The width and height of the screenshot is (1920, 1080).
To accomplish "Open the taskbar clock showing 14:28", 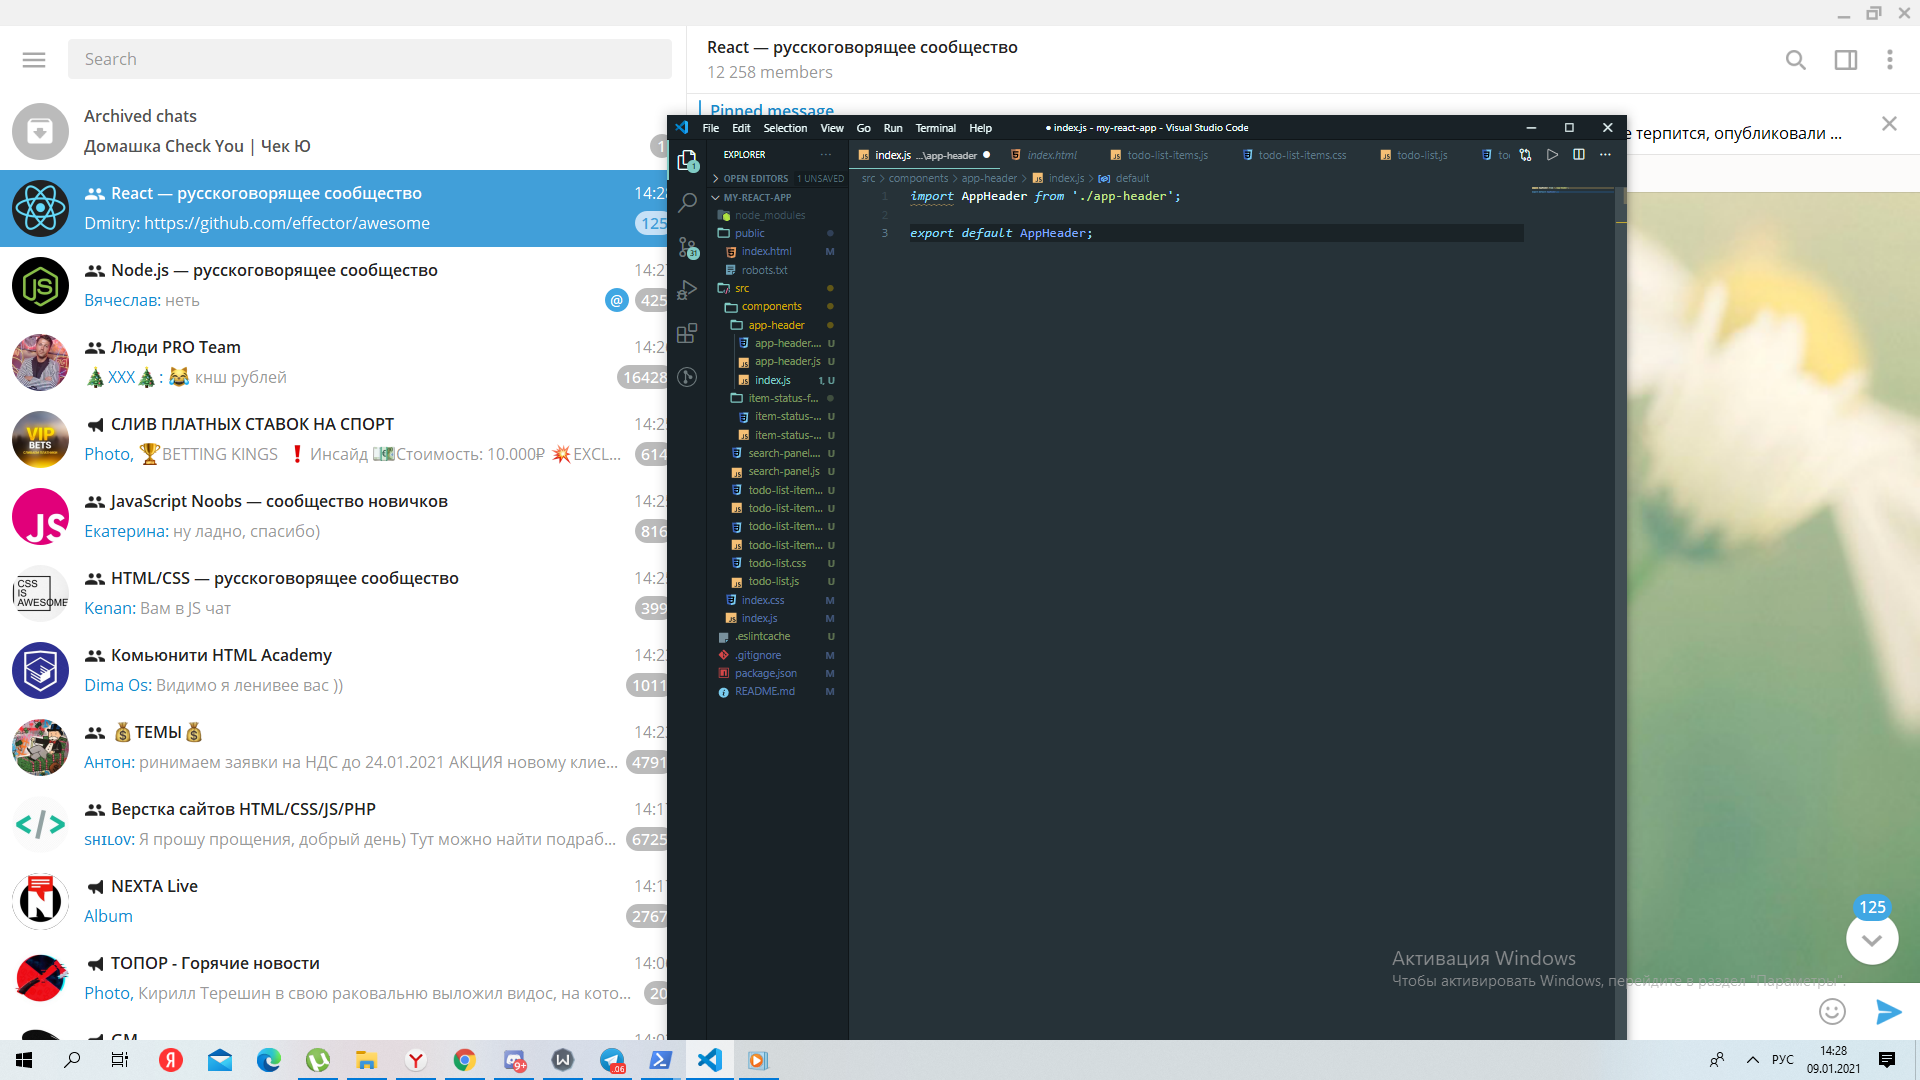I will [x=1834, y=1060].
